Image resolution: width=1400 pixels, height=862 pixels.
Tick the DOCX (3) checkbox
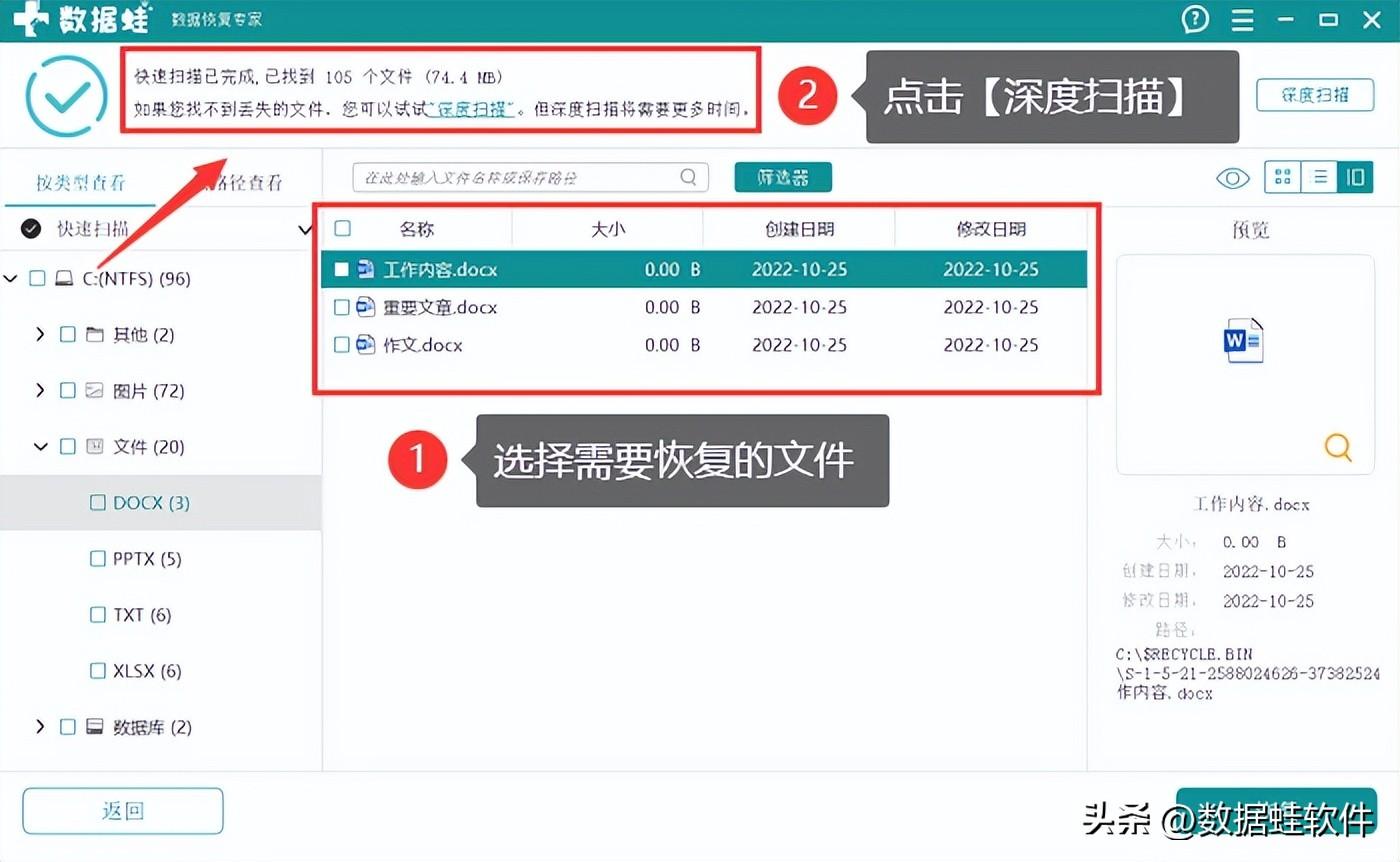pyautogui.click(x=98, y=503)
